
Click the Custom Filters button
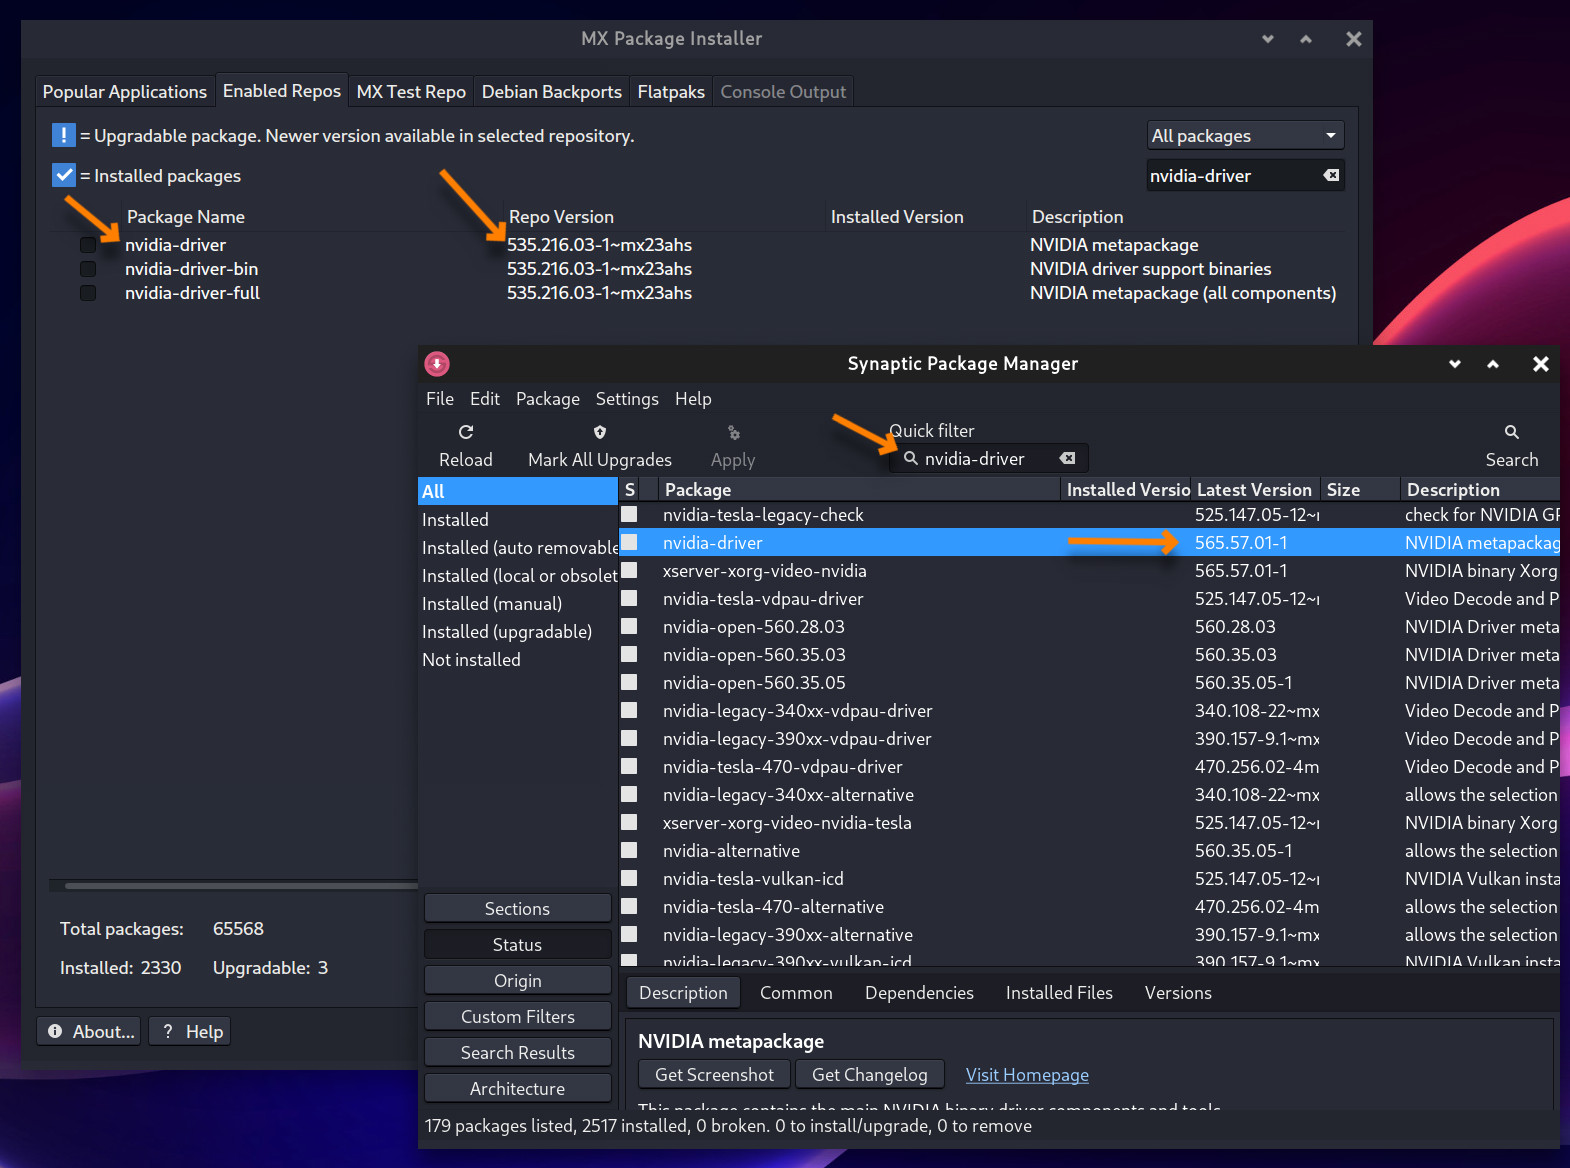tap(517, 1016)
